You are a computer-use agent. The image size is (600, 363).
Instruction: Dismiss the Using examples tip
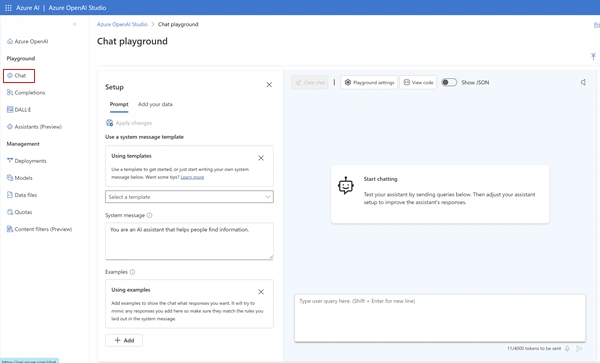click(x=261, y=292)
